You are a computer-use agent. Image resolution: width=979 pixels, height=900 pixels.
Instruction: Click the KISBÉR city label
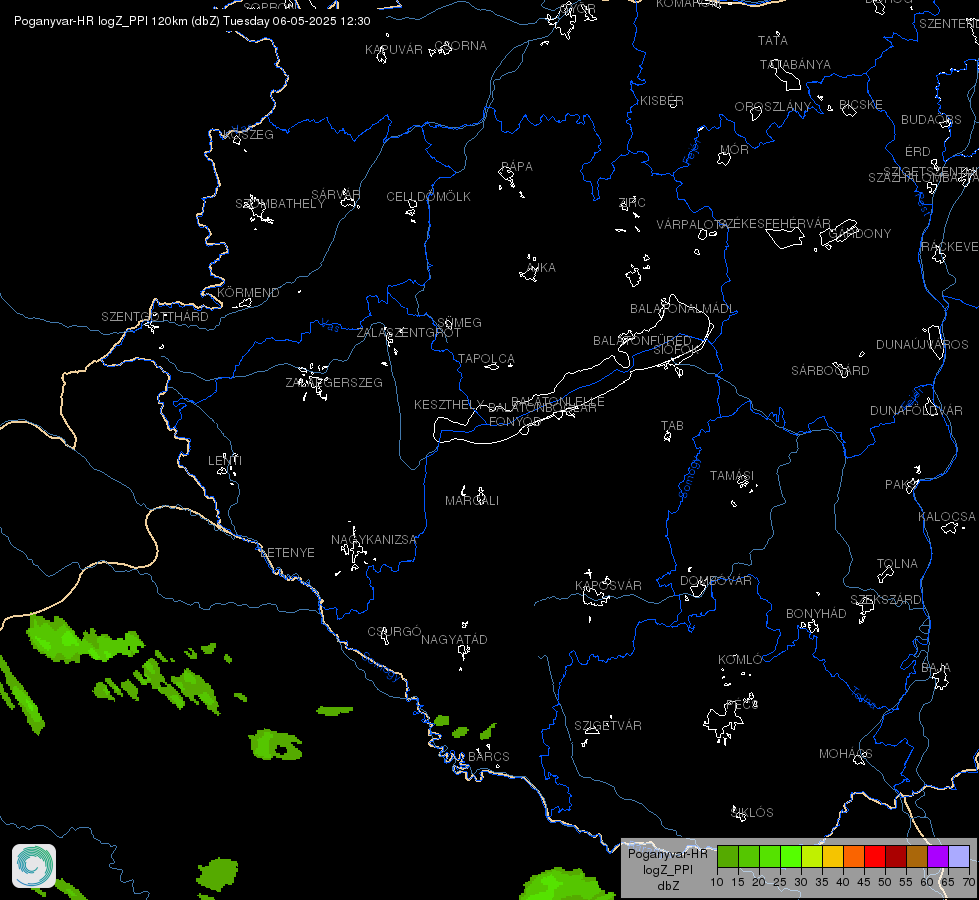click(662, 101)
